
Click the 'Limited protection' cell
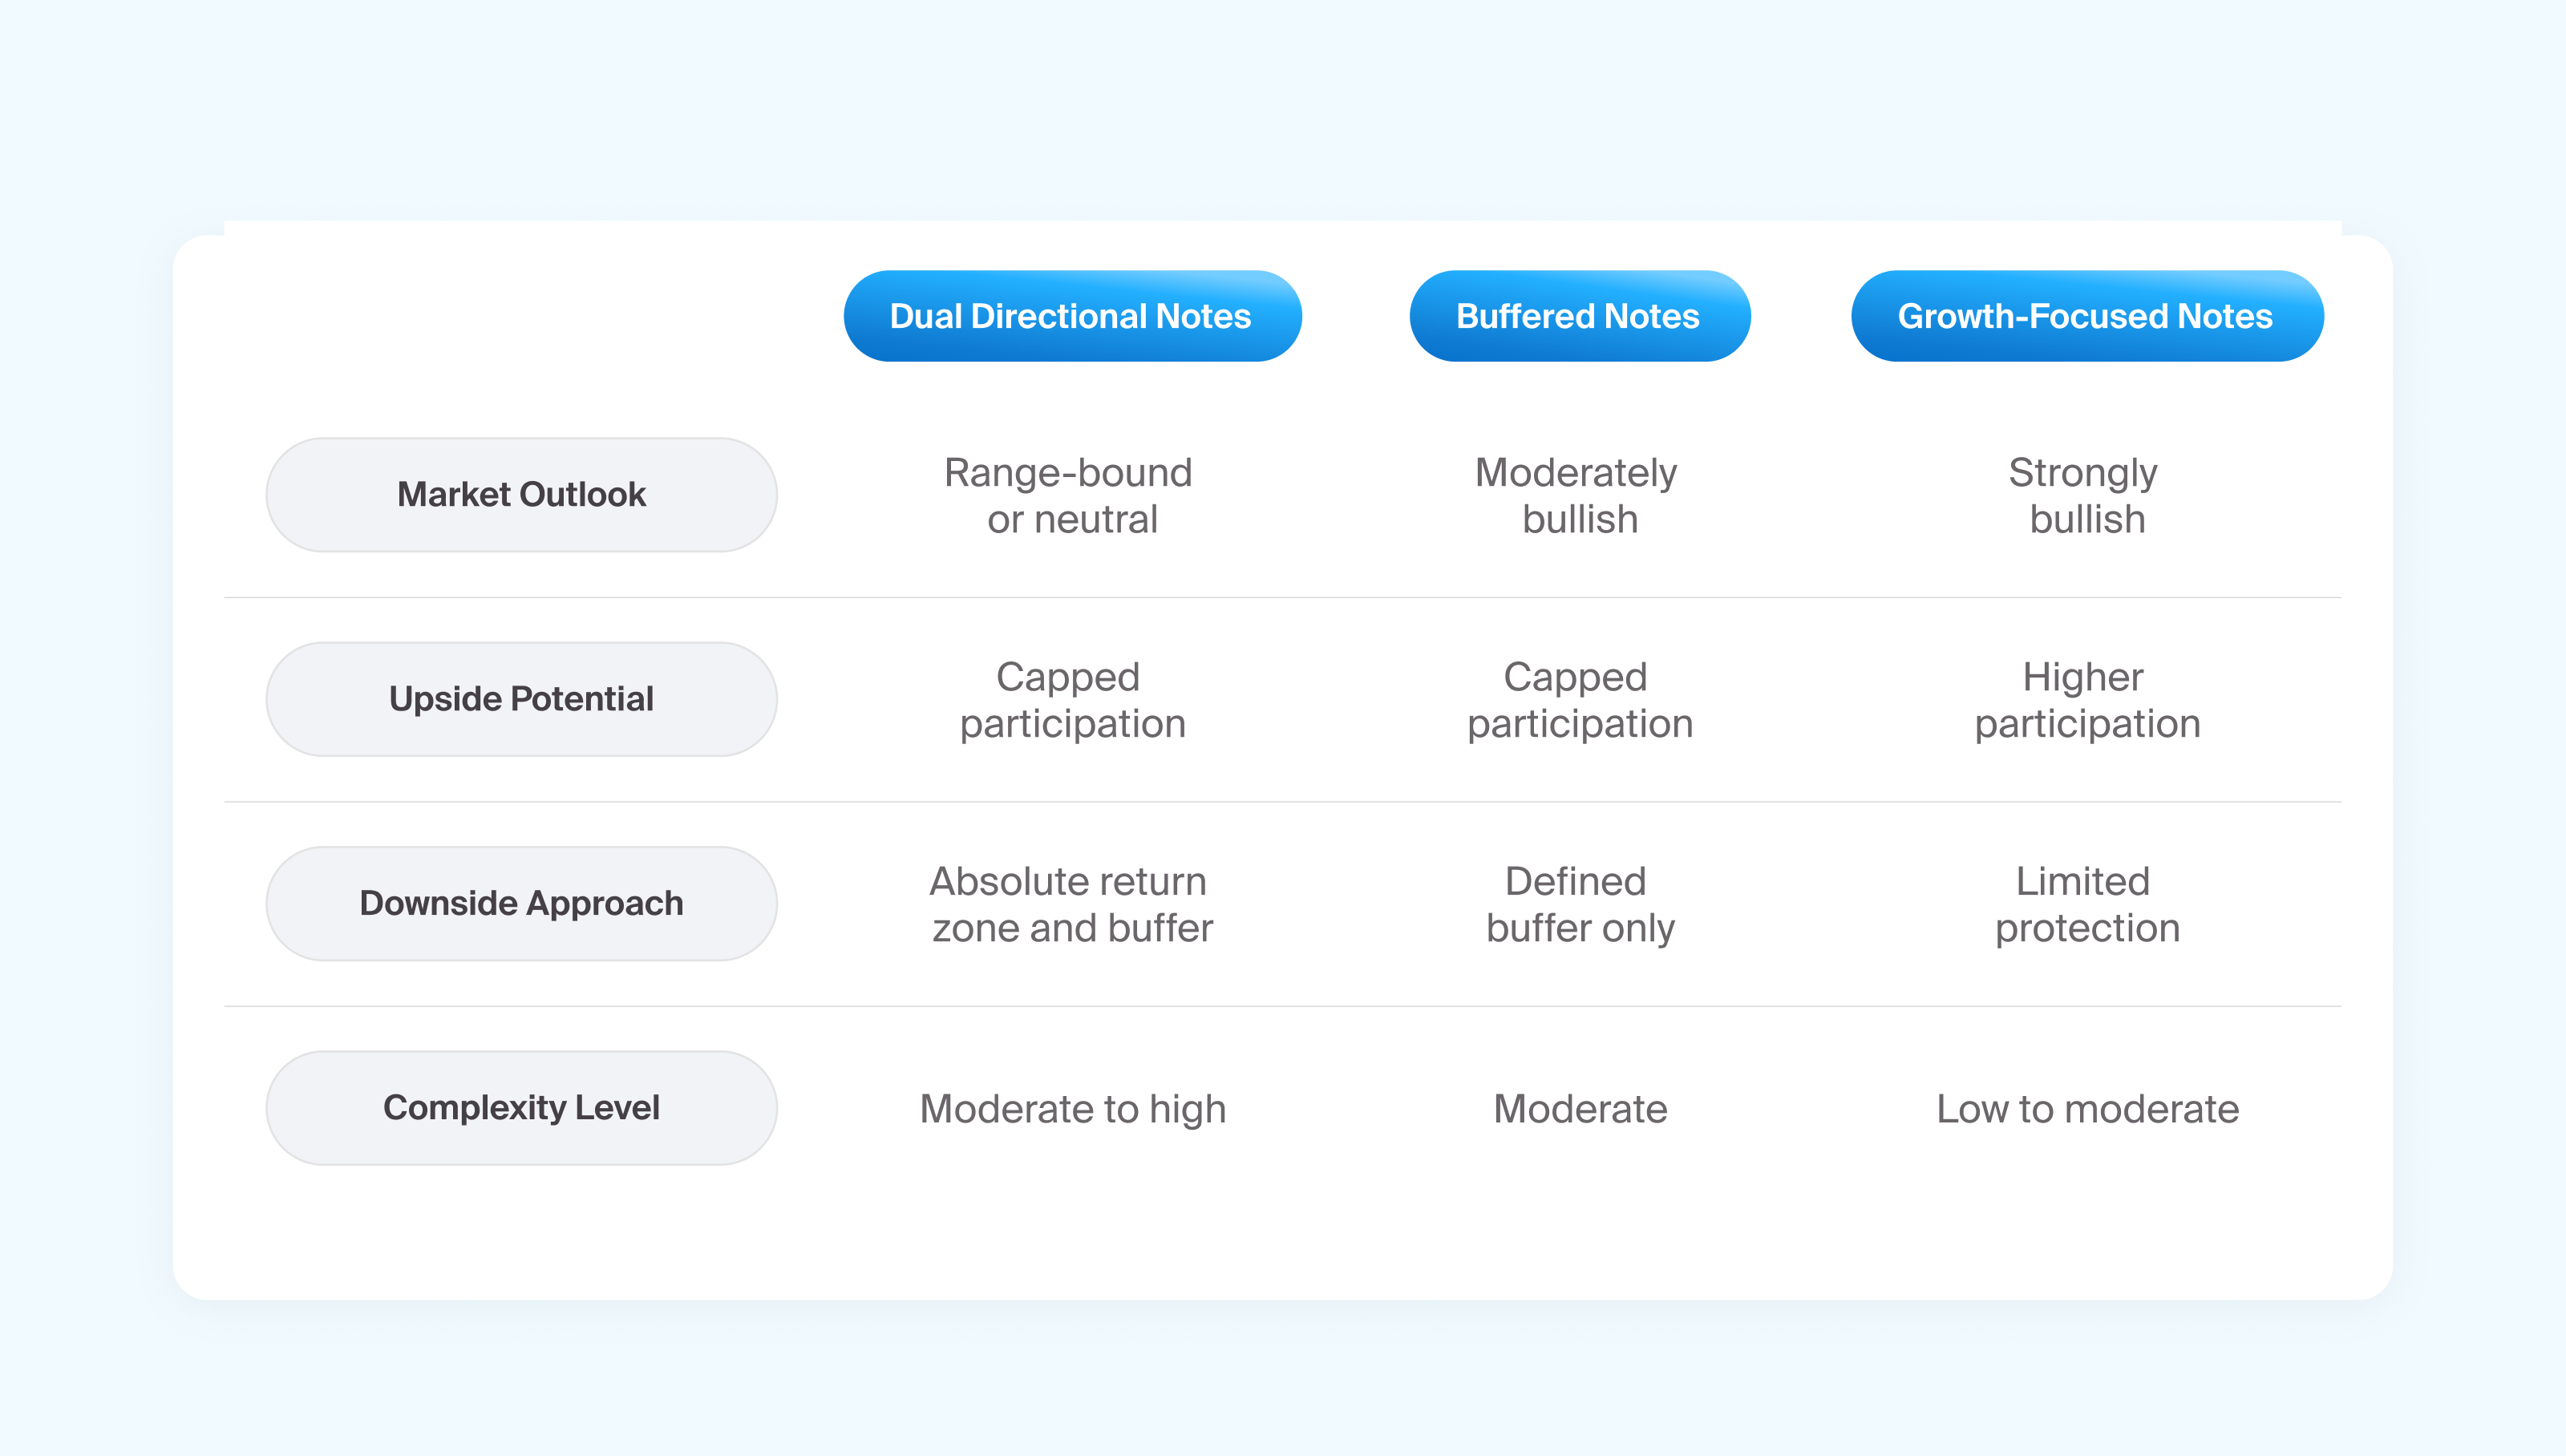2087,905
